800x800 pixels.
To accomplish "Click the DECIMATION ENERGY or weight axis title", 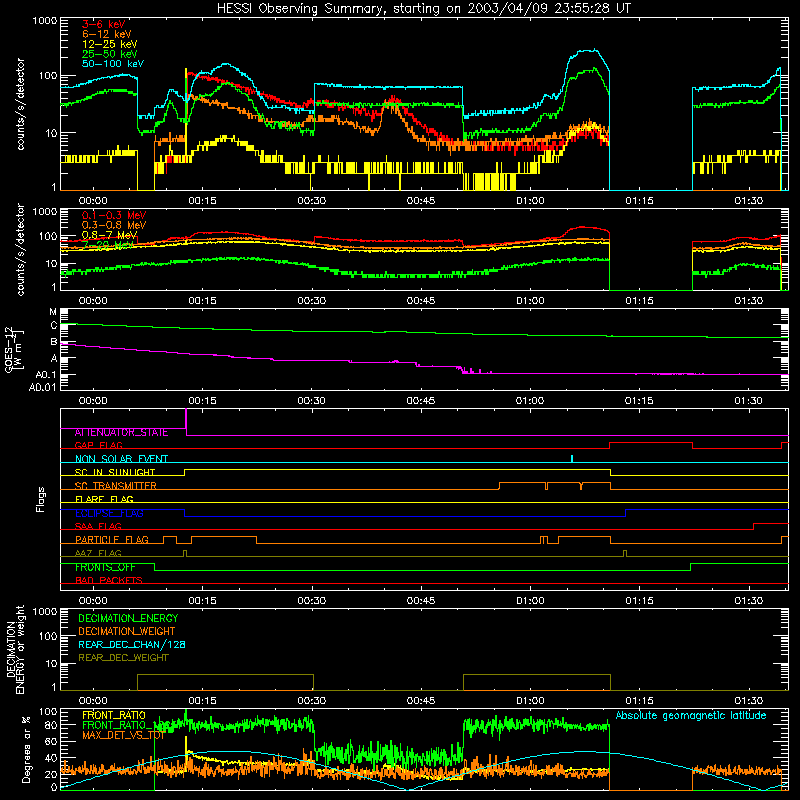I will pos(15,649).
